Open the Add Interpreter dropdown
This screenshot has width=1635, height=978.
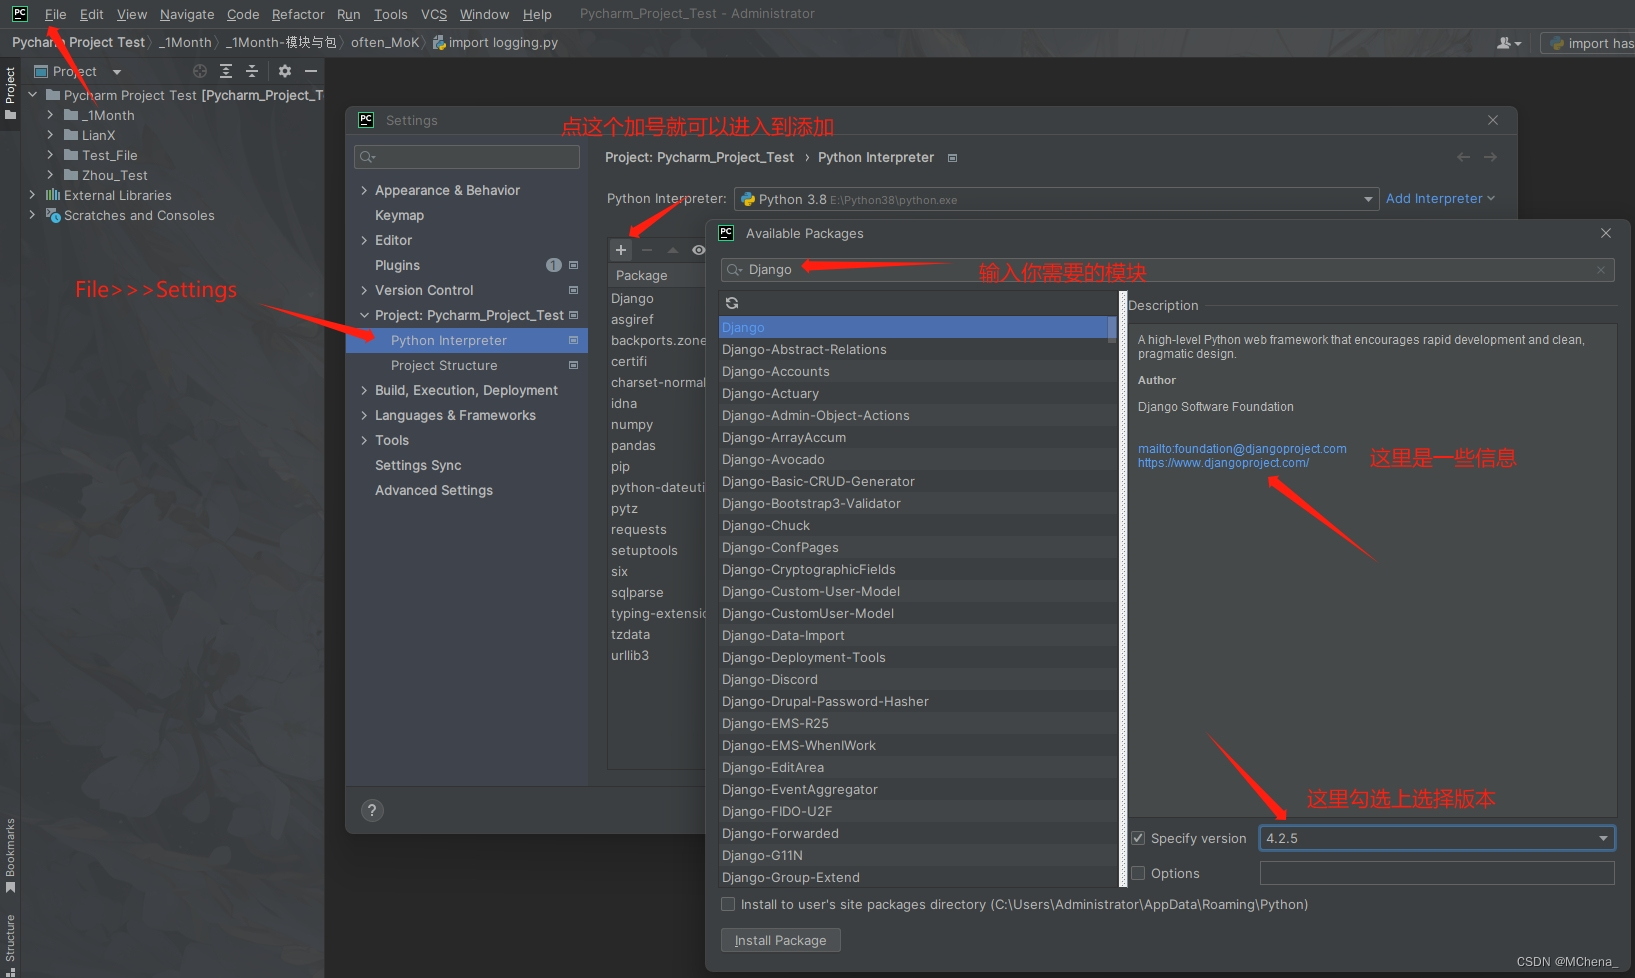point(1440,198)
